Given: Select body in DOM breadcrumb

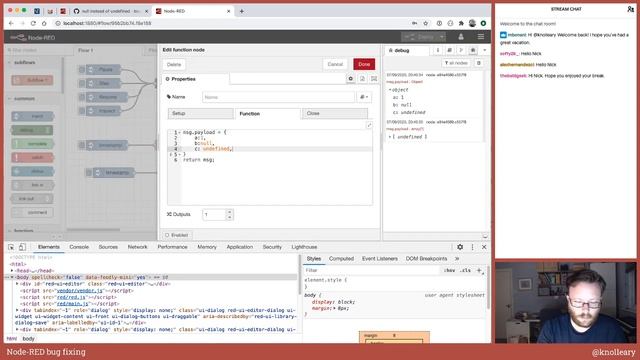Looking at the screenshot, I should pos(29,338).
